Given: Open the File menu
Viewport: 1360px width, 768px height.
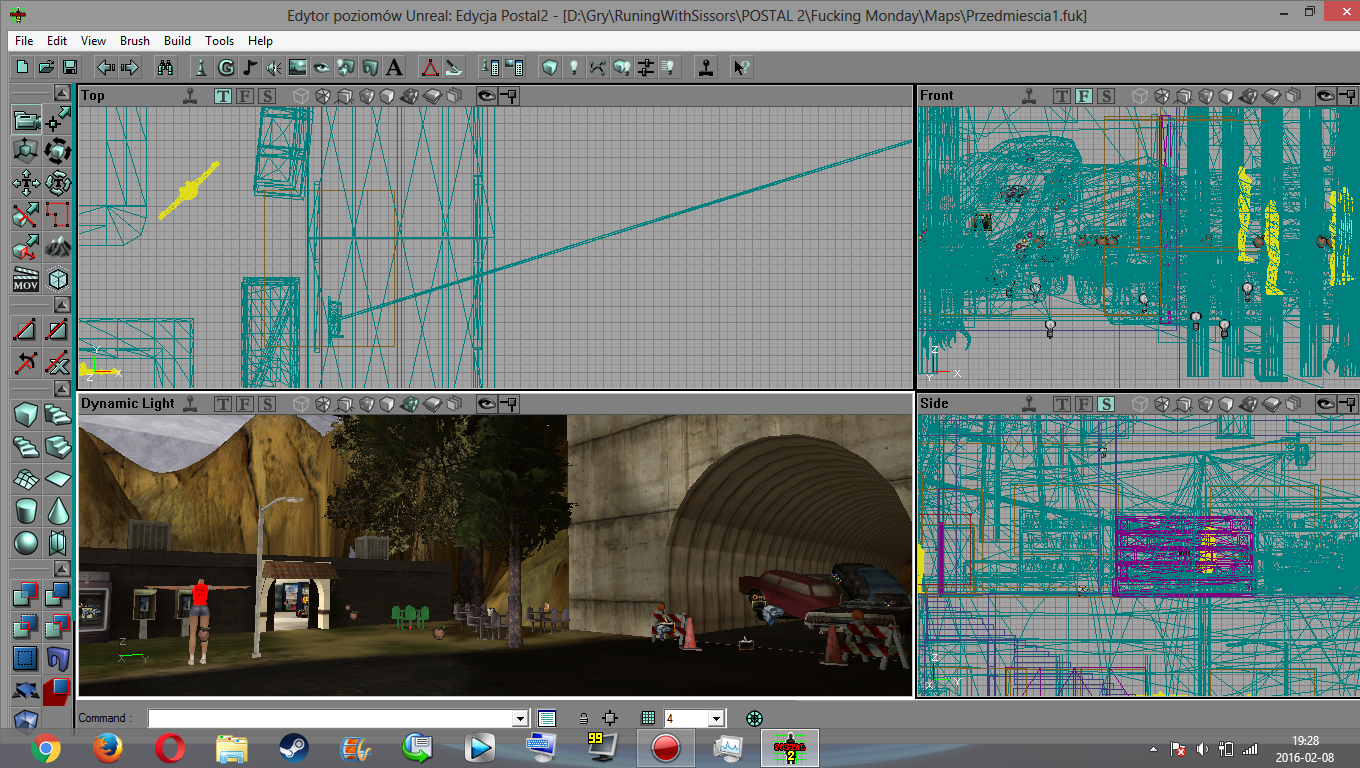Looking at the screenshot, I should pyautogui.click(x=24, y=41).
